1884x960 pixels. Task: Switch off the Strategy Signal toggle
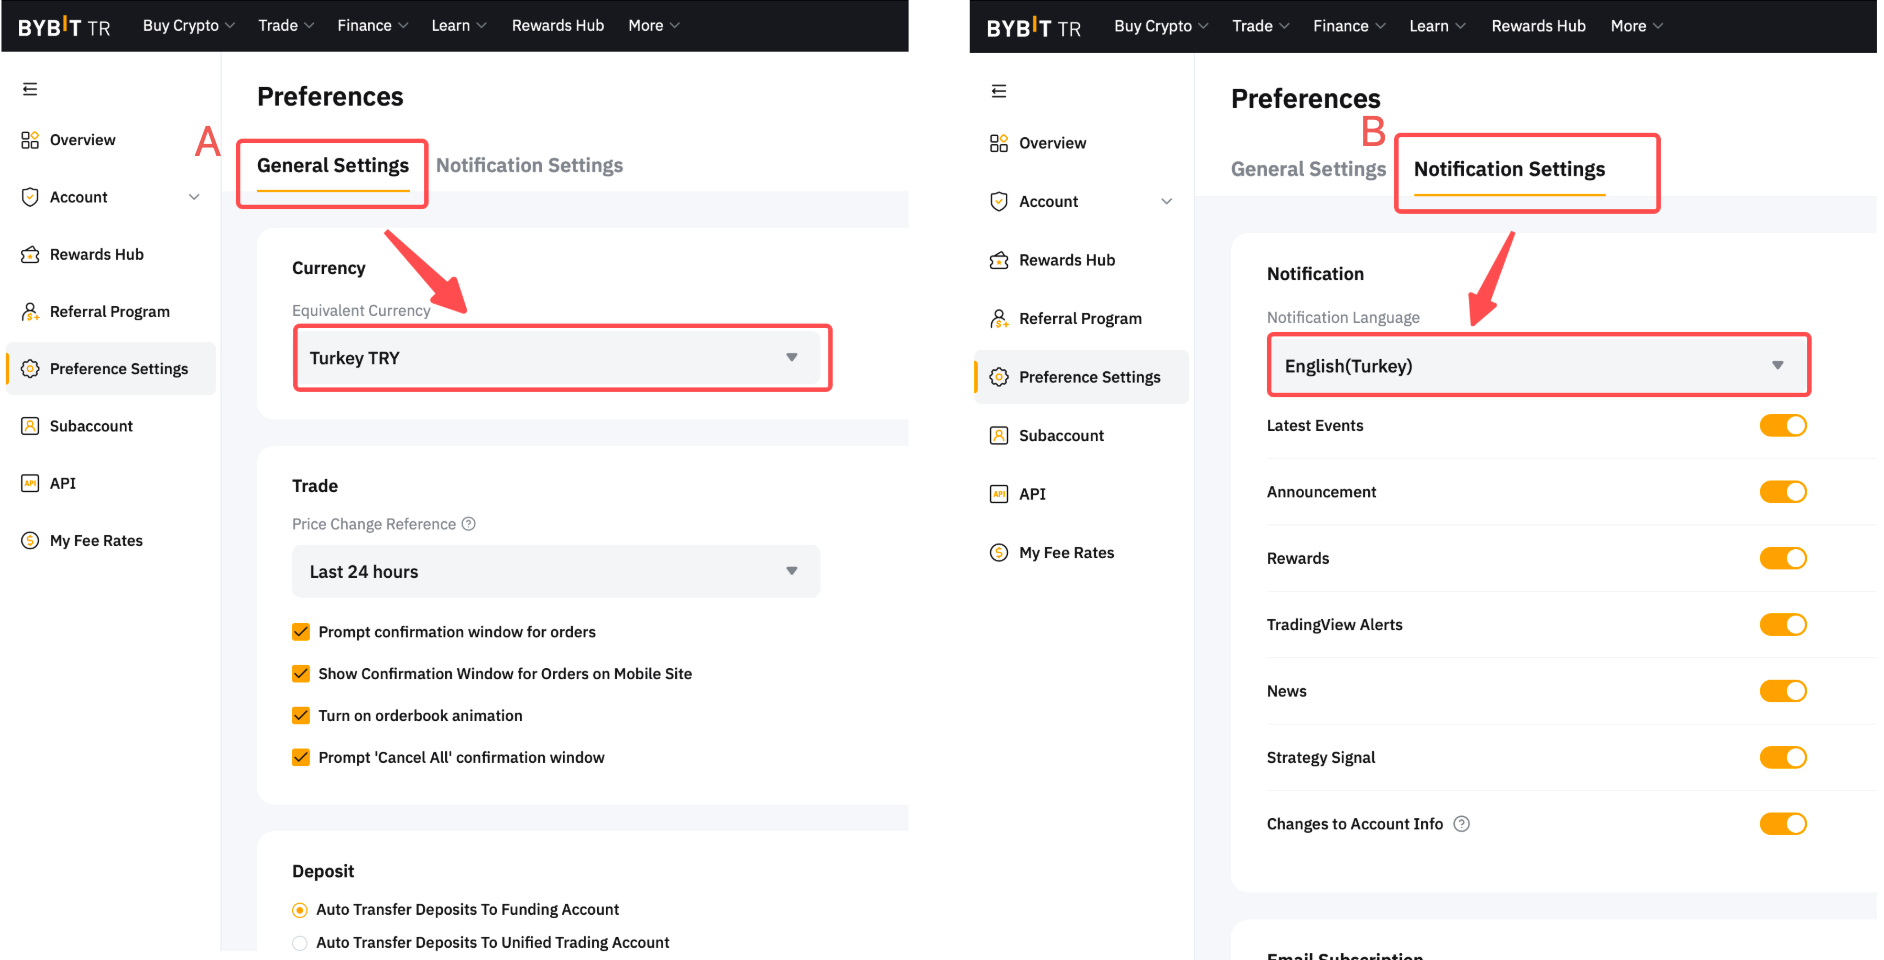click(1782, 758)
